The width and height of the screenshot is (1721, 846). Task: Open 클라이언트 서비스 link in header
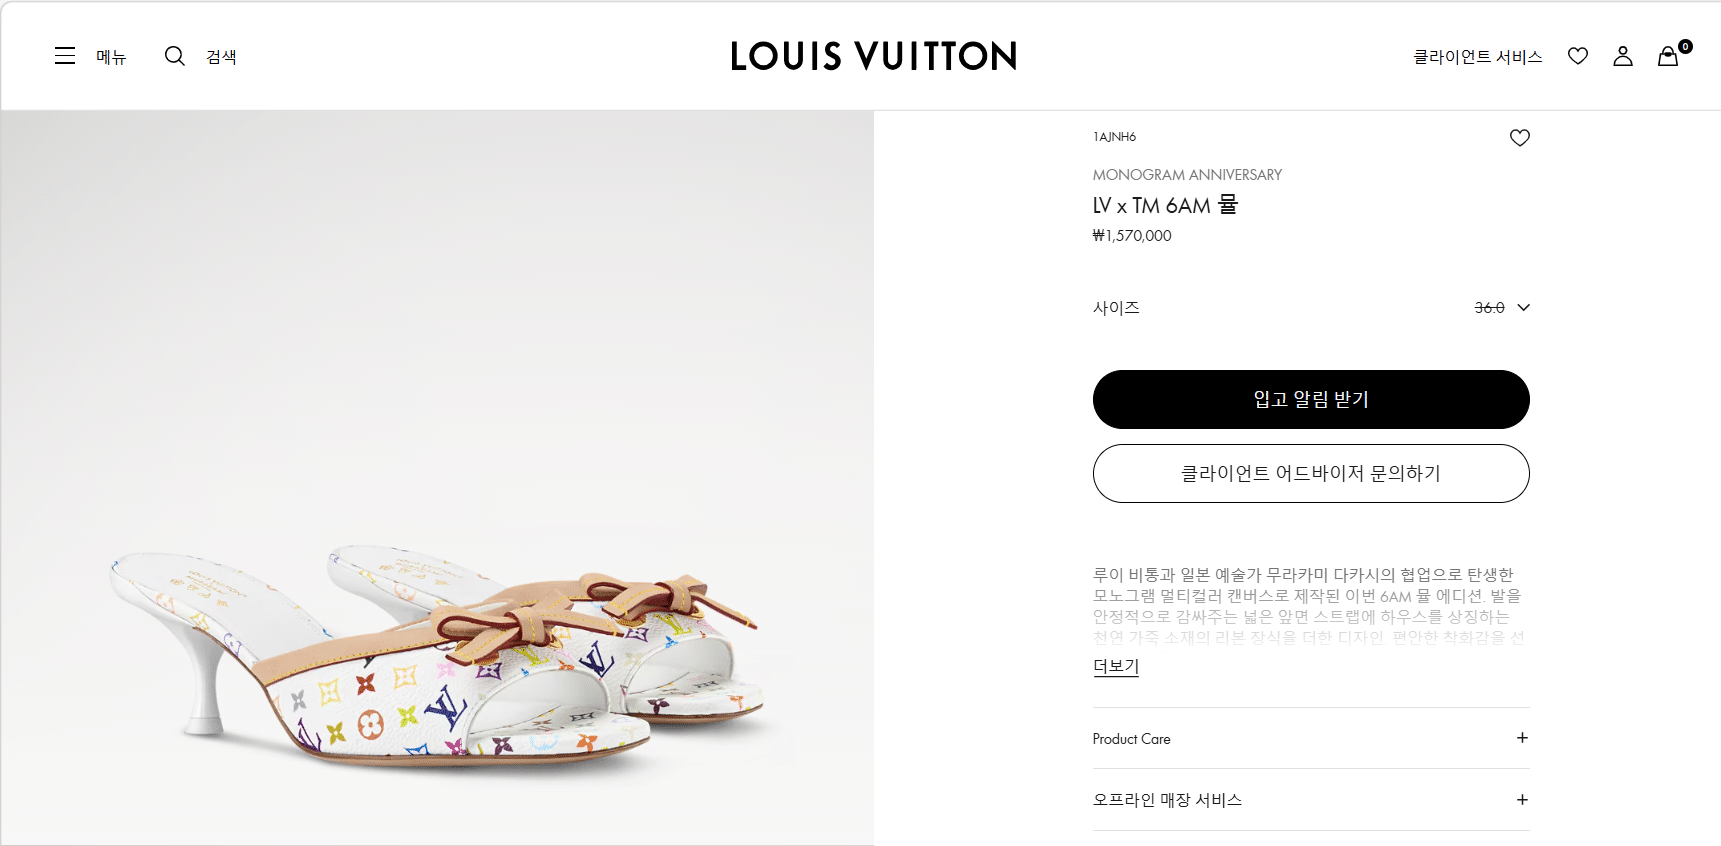point(1477,57)
